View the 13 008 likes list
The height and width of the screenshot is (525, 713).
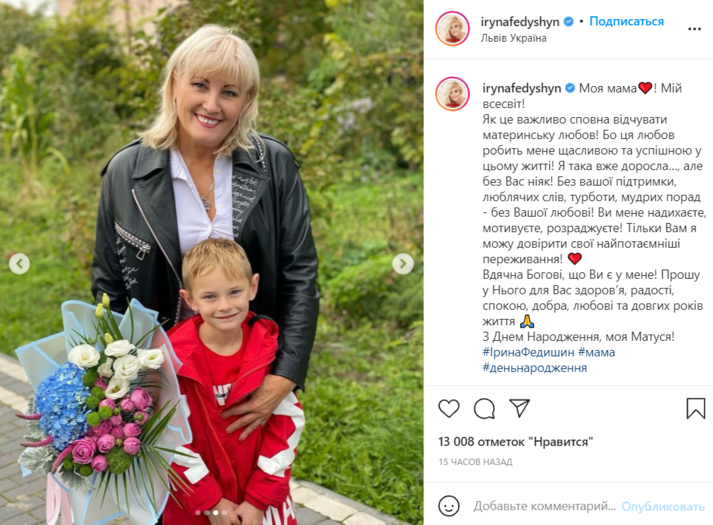coord(516,441)
